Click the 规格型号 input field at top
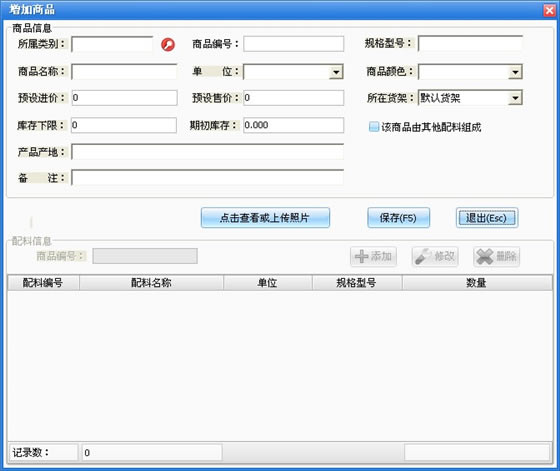This screenshot has width=560, height=471. (x=470, y=44)
